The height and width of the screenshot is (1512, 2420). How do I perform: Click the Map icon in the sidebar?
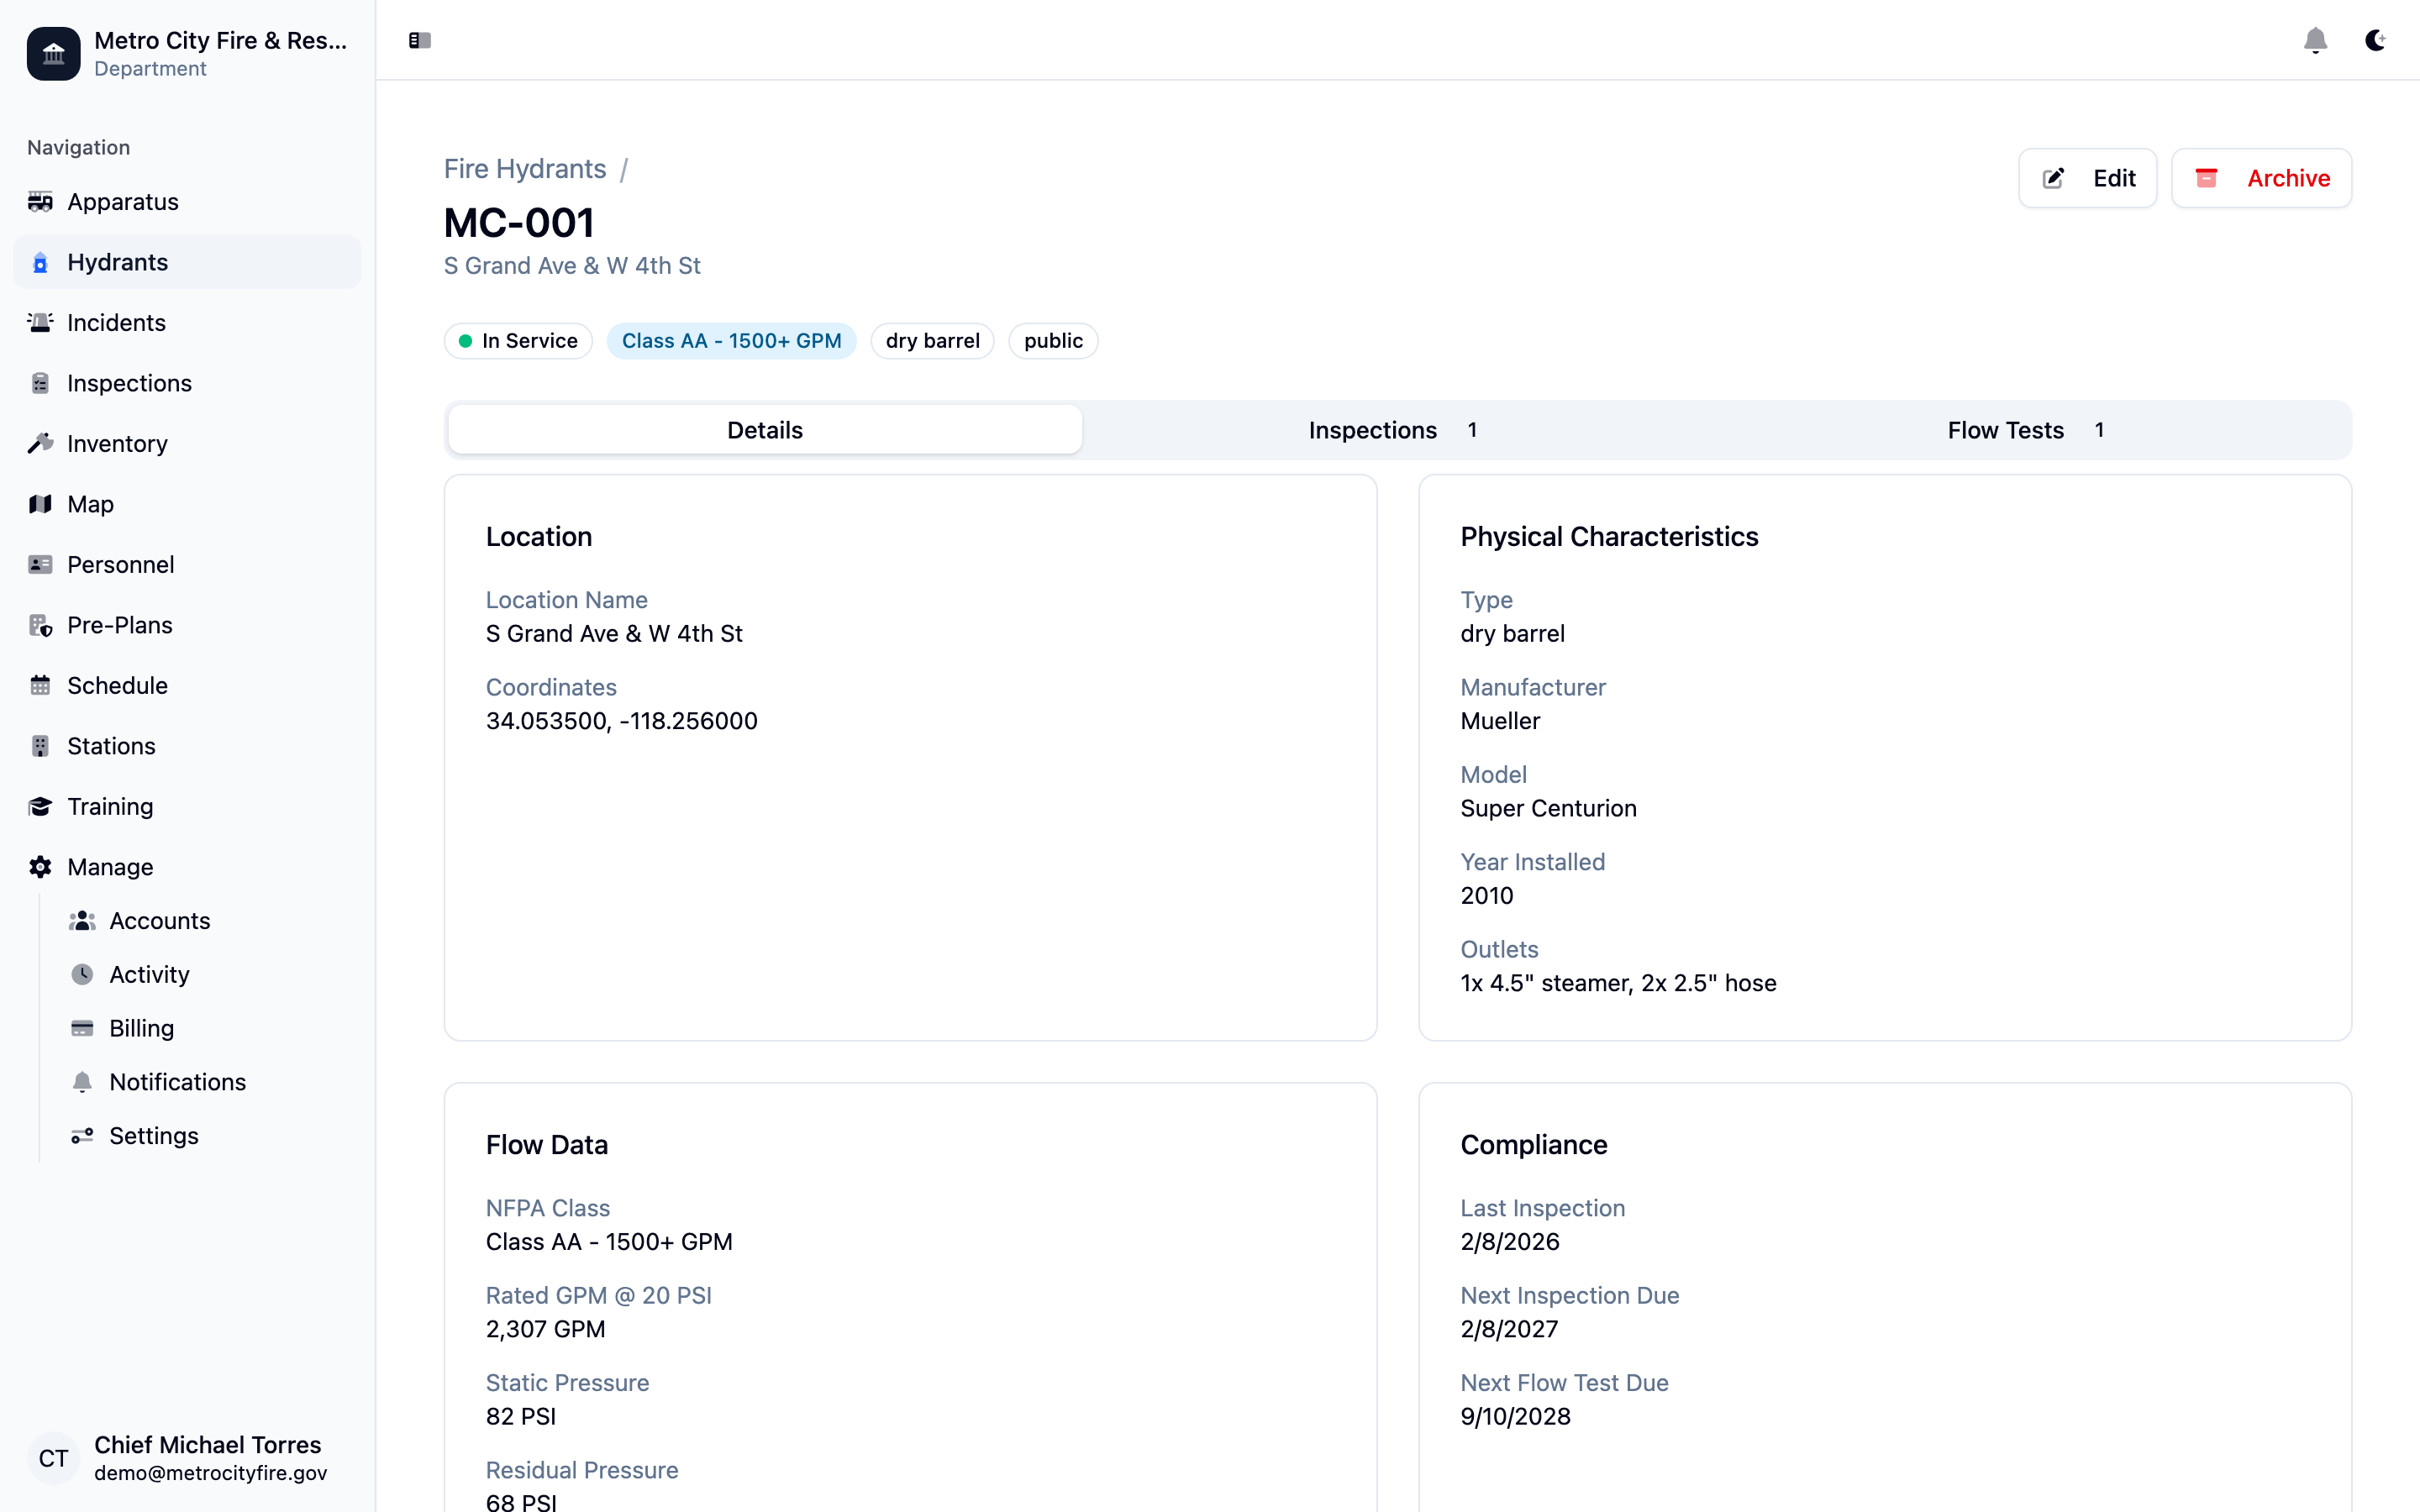pos(40,504)
